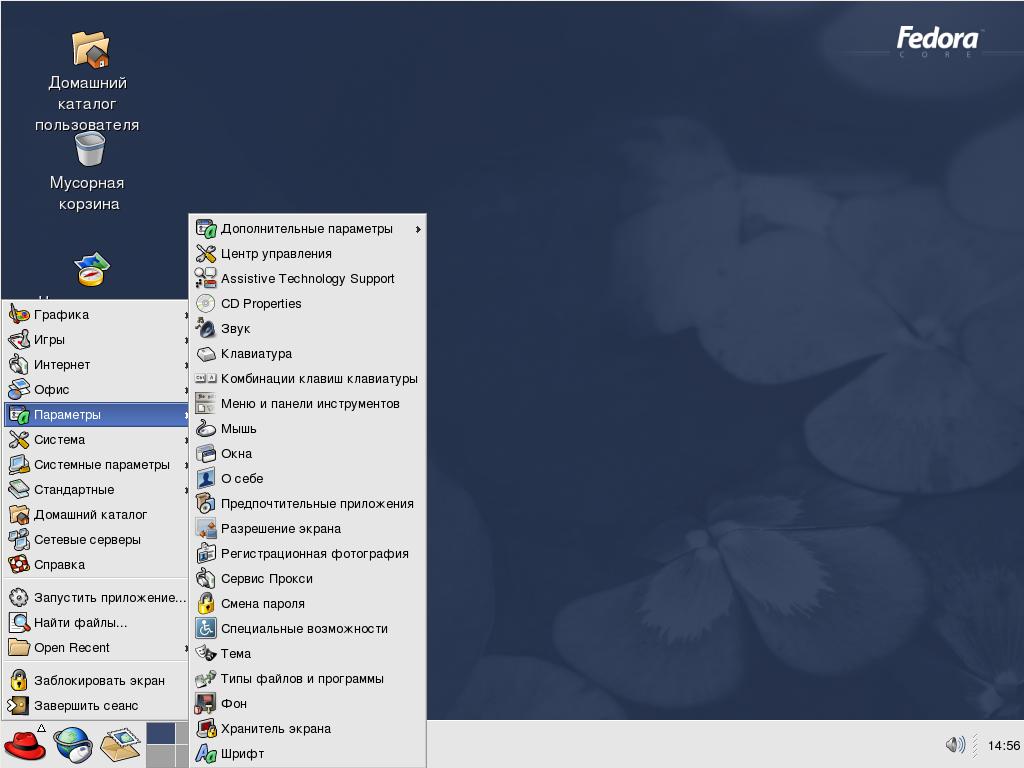Expand the Графика submenu

[96, 314]
